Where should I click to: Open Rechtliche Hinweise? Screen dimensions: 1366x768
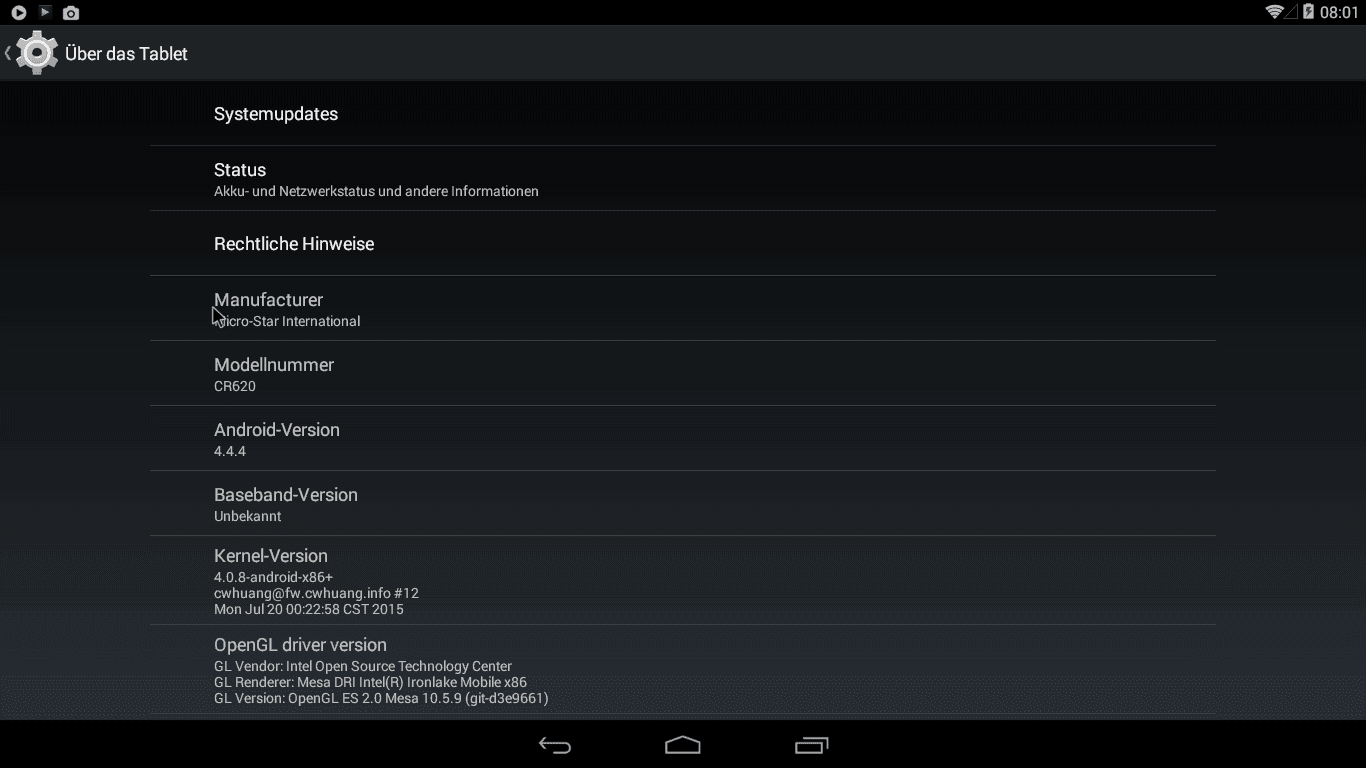683,244
